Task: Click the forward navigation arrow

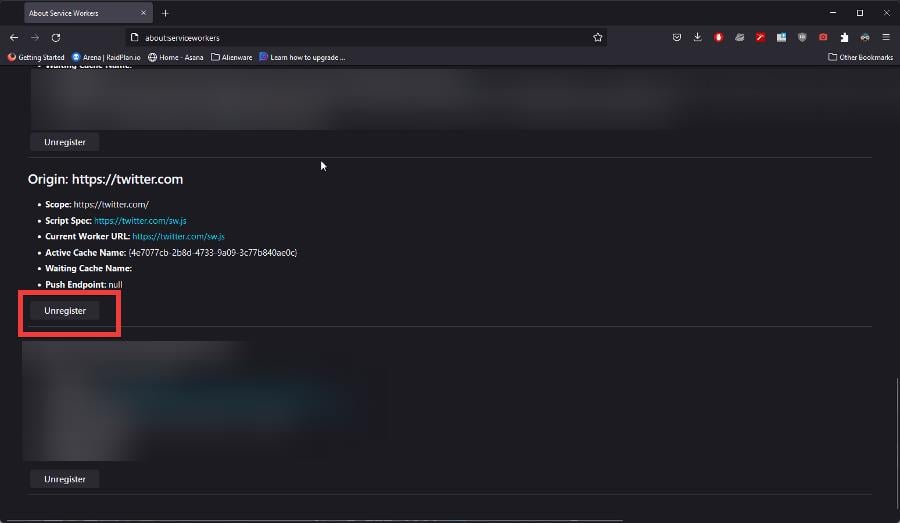Action: click(35, 37)
